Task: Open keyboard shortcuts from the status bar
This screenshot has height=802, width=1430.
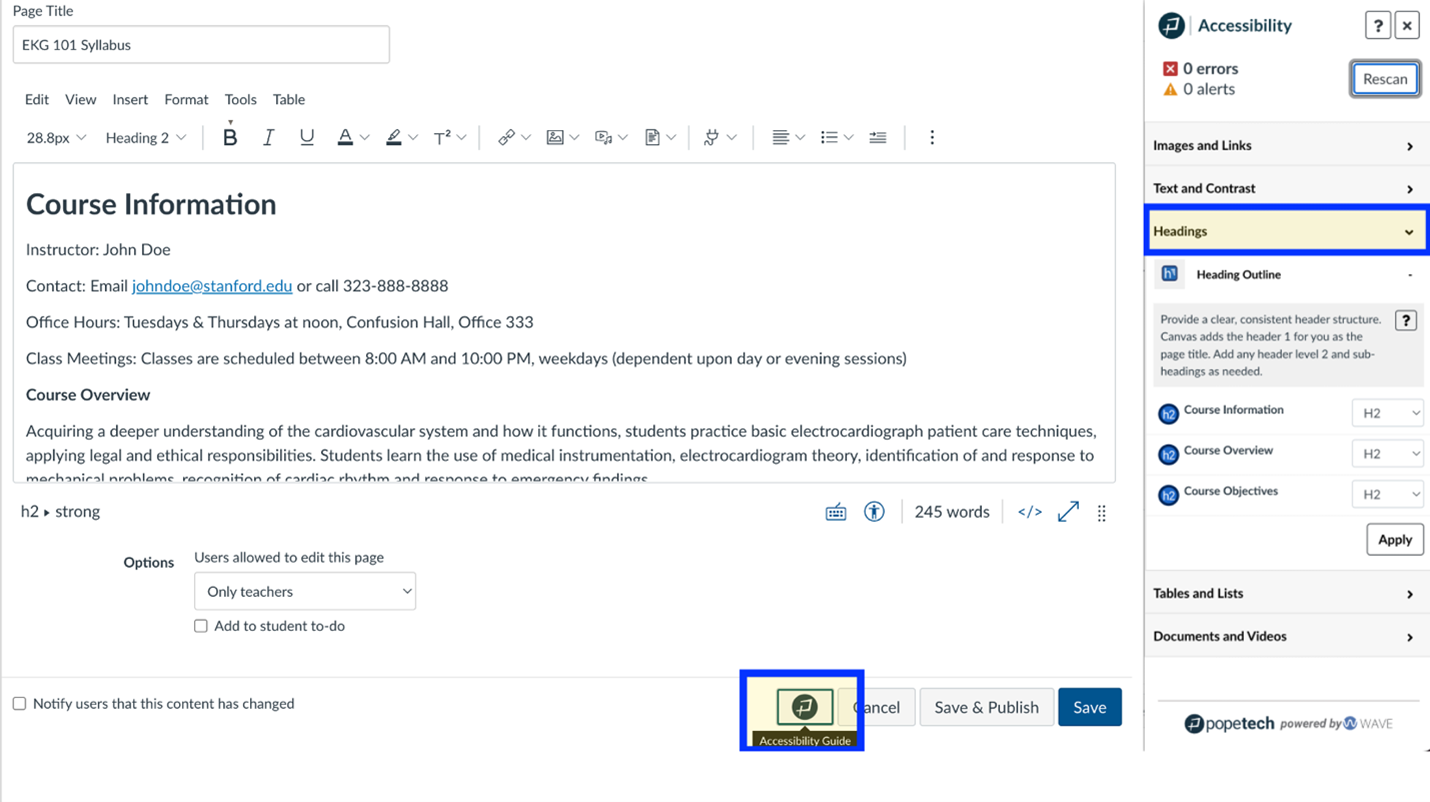Action: [836, 512]
